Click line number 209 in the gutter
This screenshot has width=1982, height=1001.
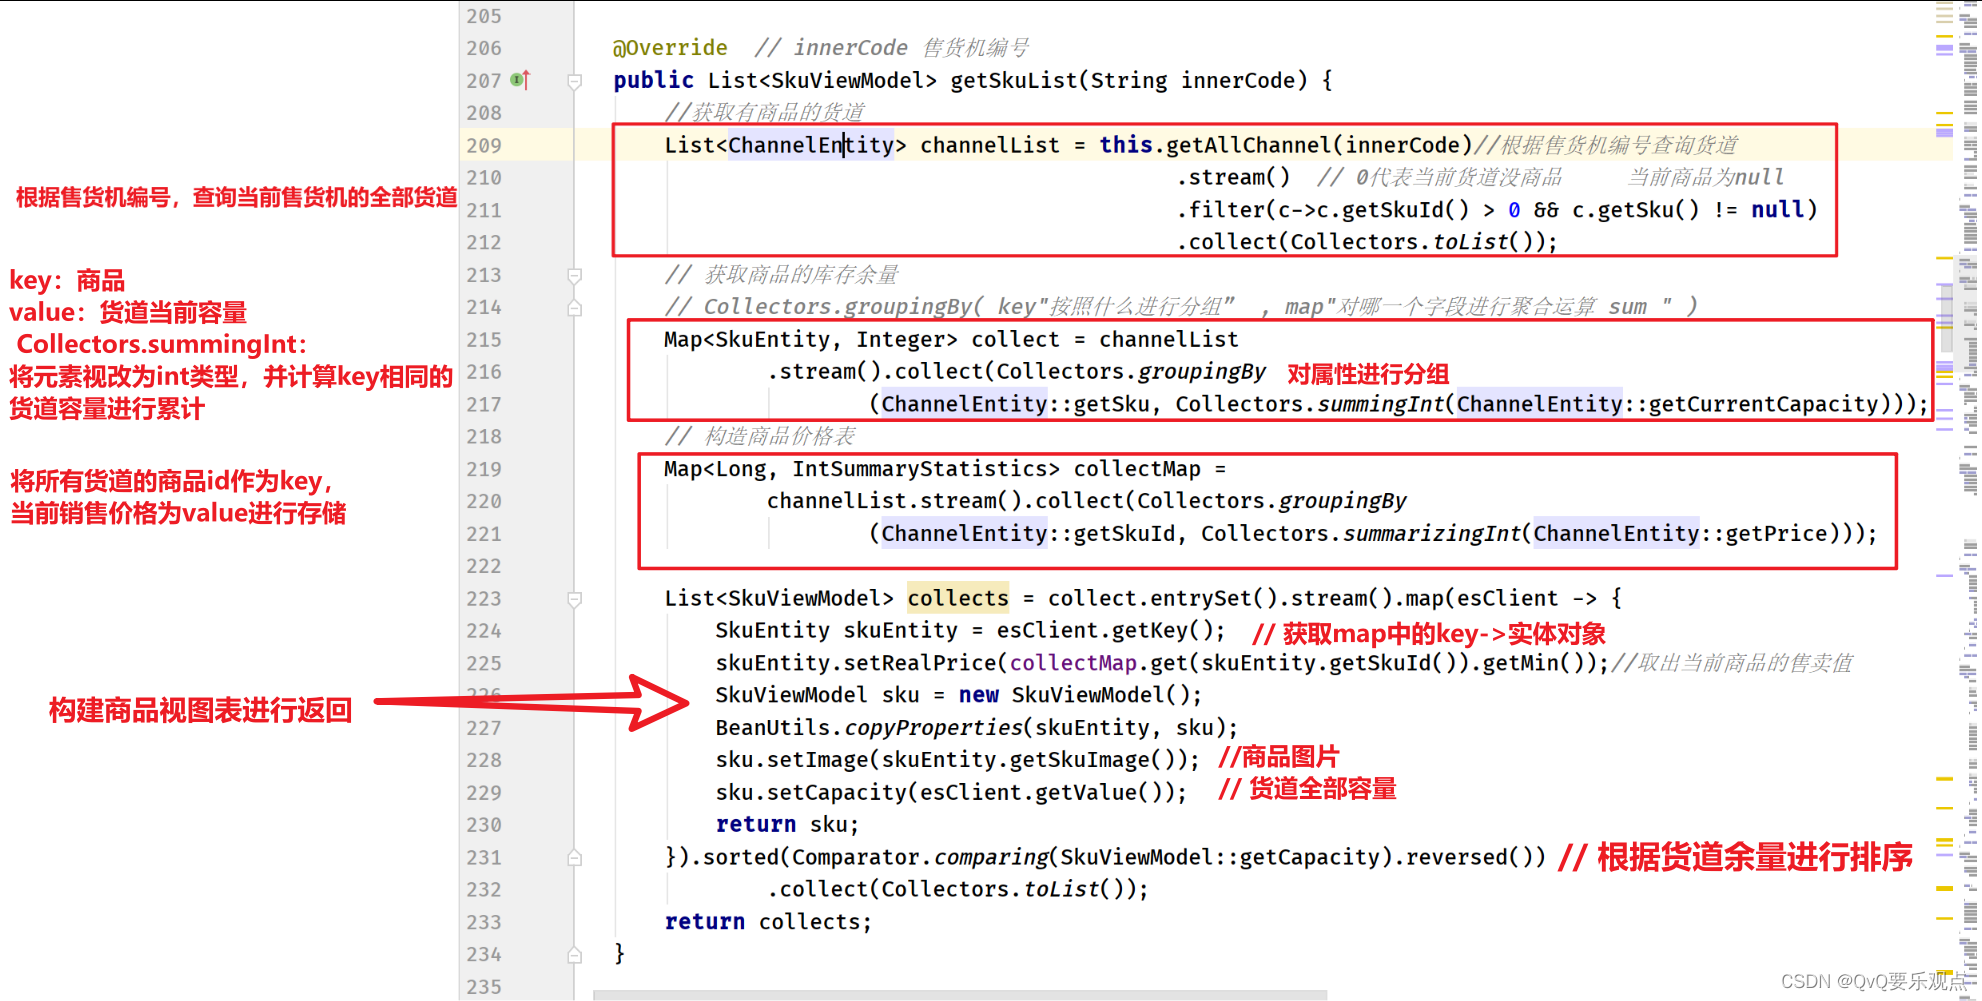pyautogui.click(x=484, y=145)
